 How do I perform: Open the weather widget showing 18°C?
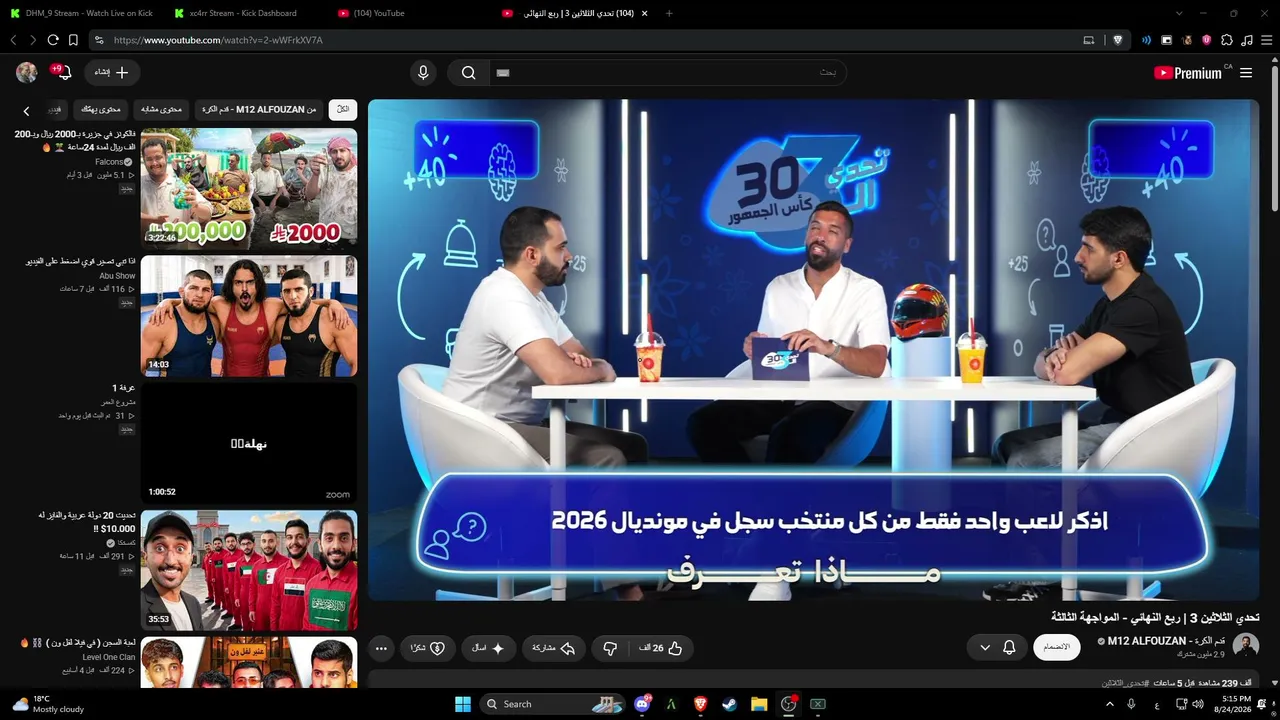tap(48, 704)
